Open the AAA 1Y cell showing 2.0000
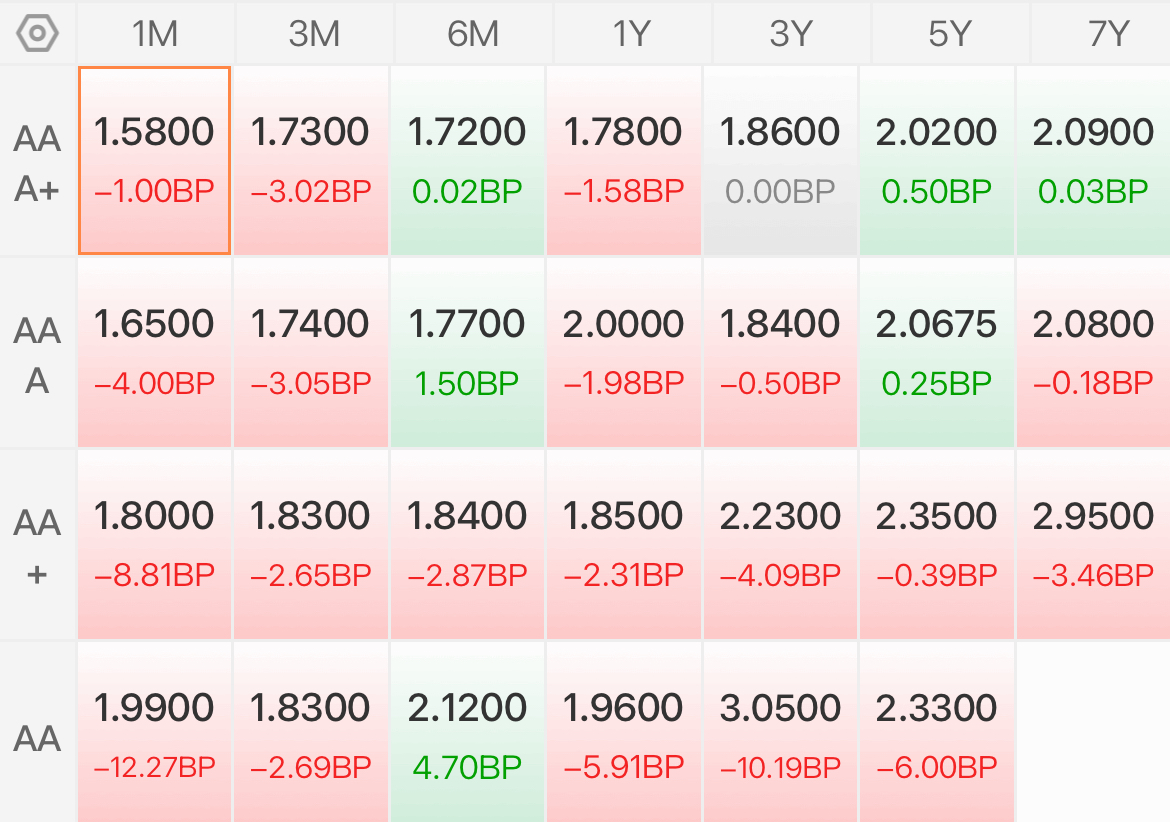 pos(624,352)
